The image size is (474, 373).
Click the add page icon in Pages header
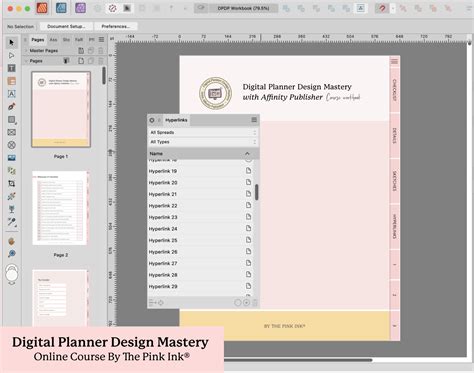(81, 61)
